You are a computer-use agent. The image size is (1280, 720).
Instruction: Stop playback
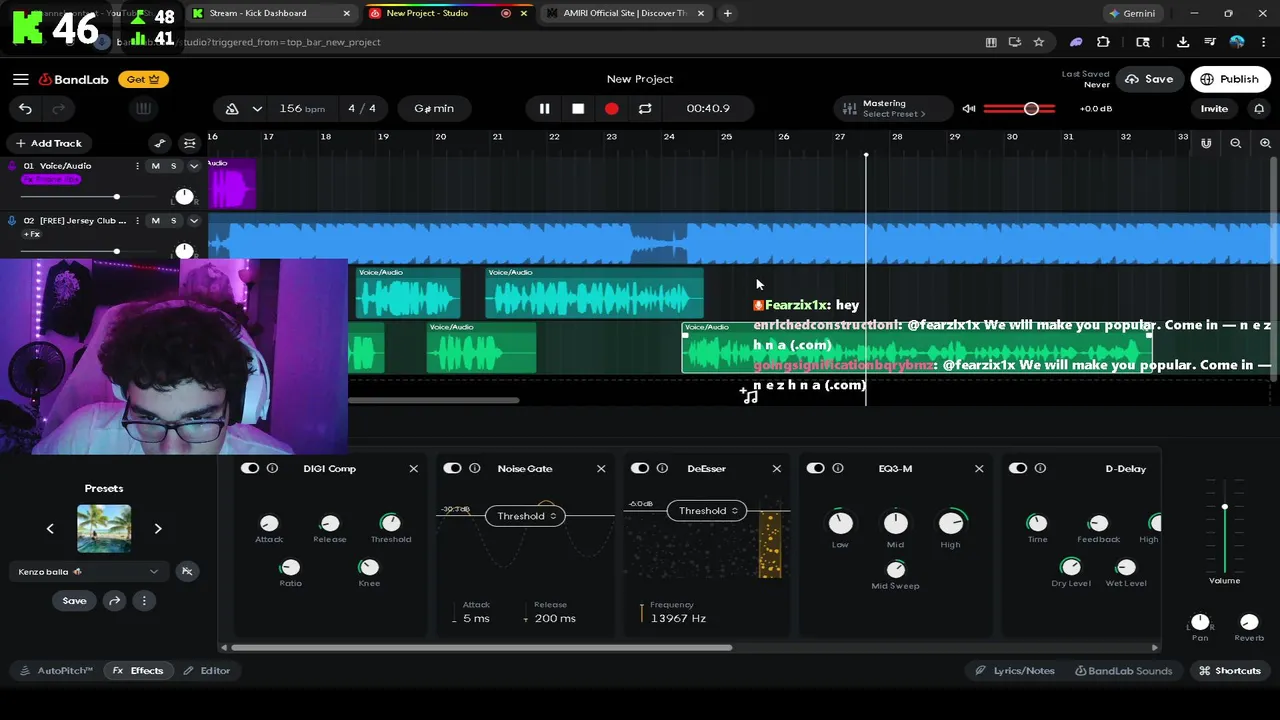pyautogui.click(x=578, y=109)
